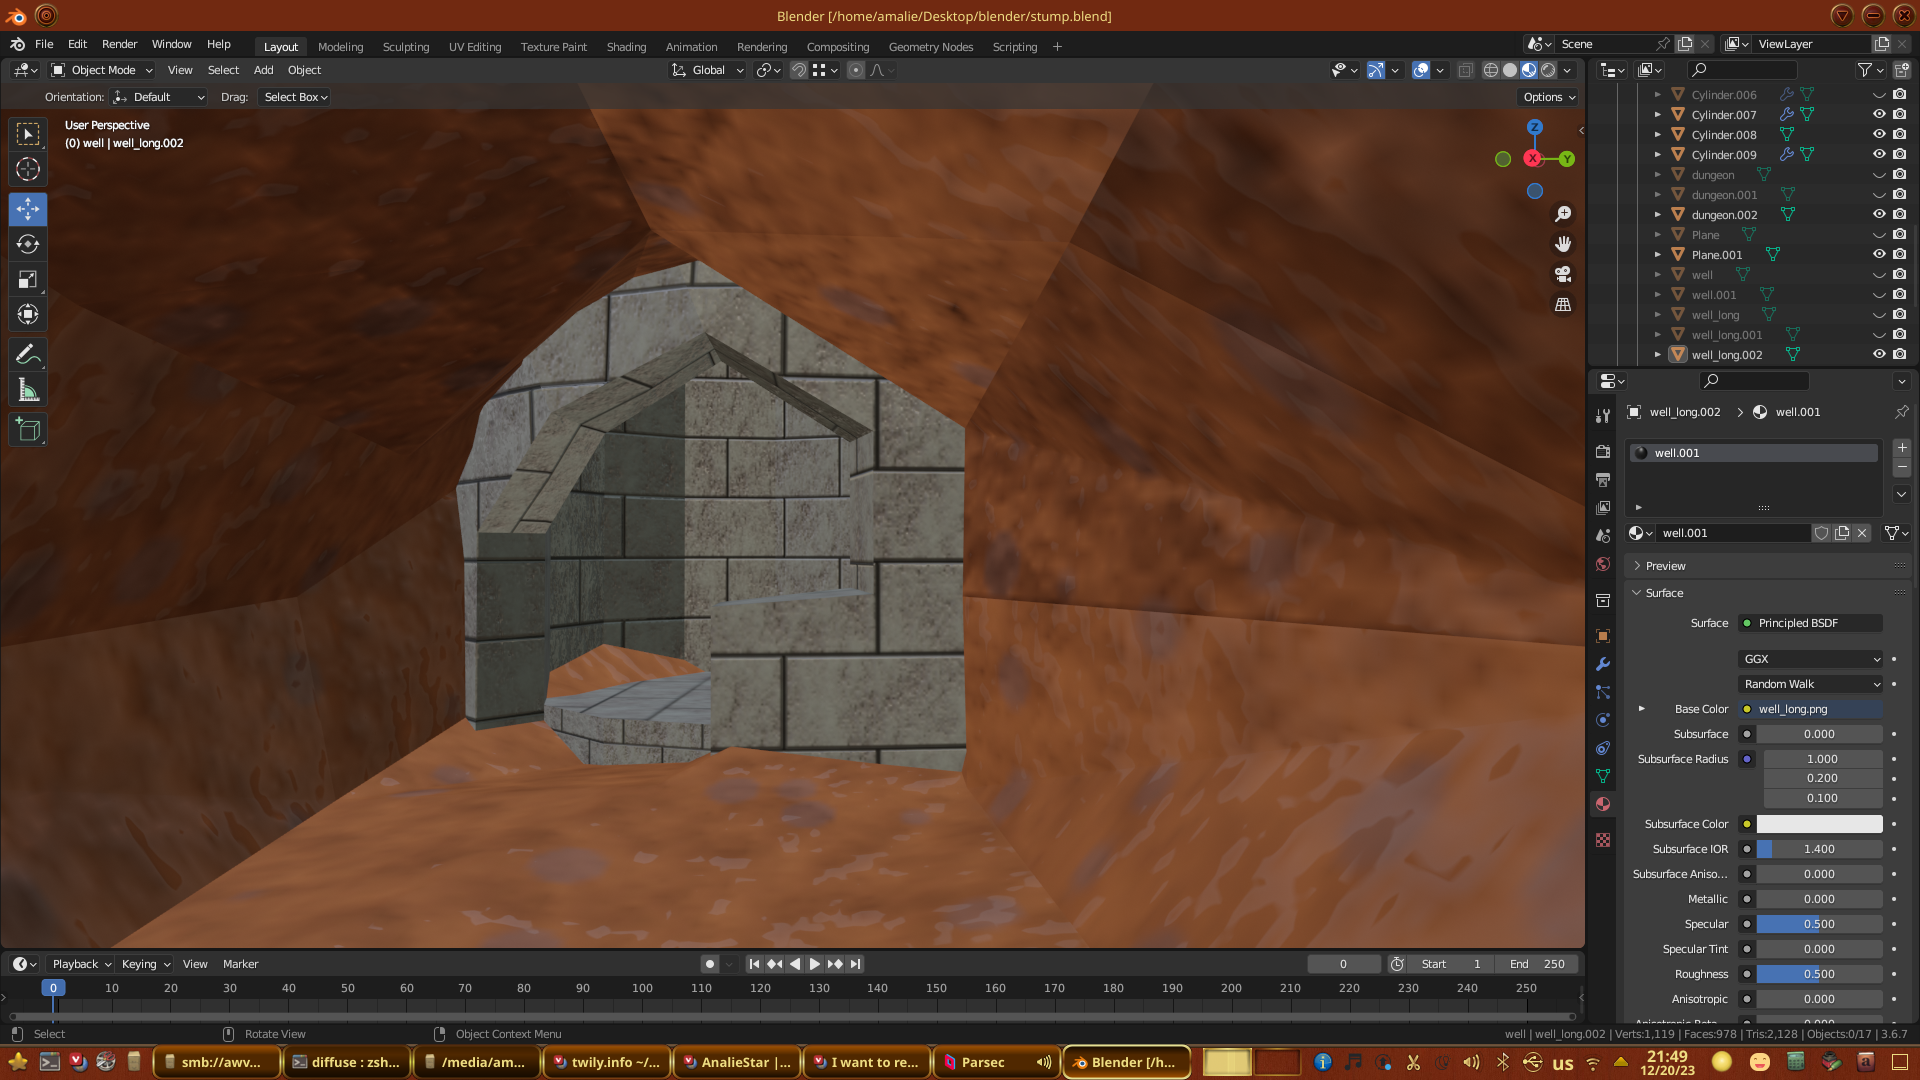Open the Random Walk subsurface method dropdown
The height and width of the screenshot is (1080, 1920).
click(x=1811, y=684)
